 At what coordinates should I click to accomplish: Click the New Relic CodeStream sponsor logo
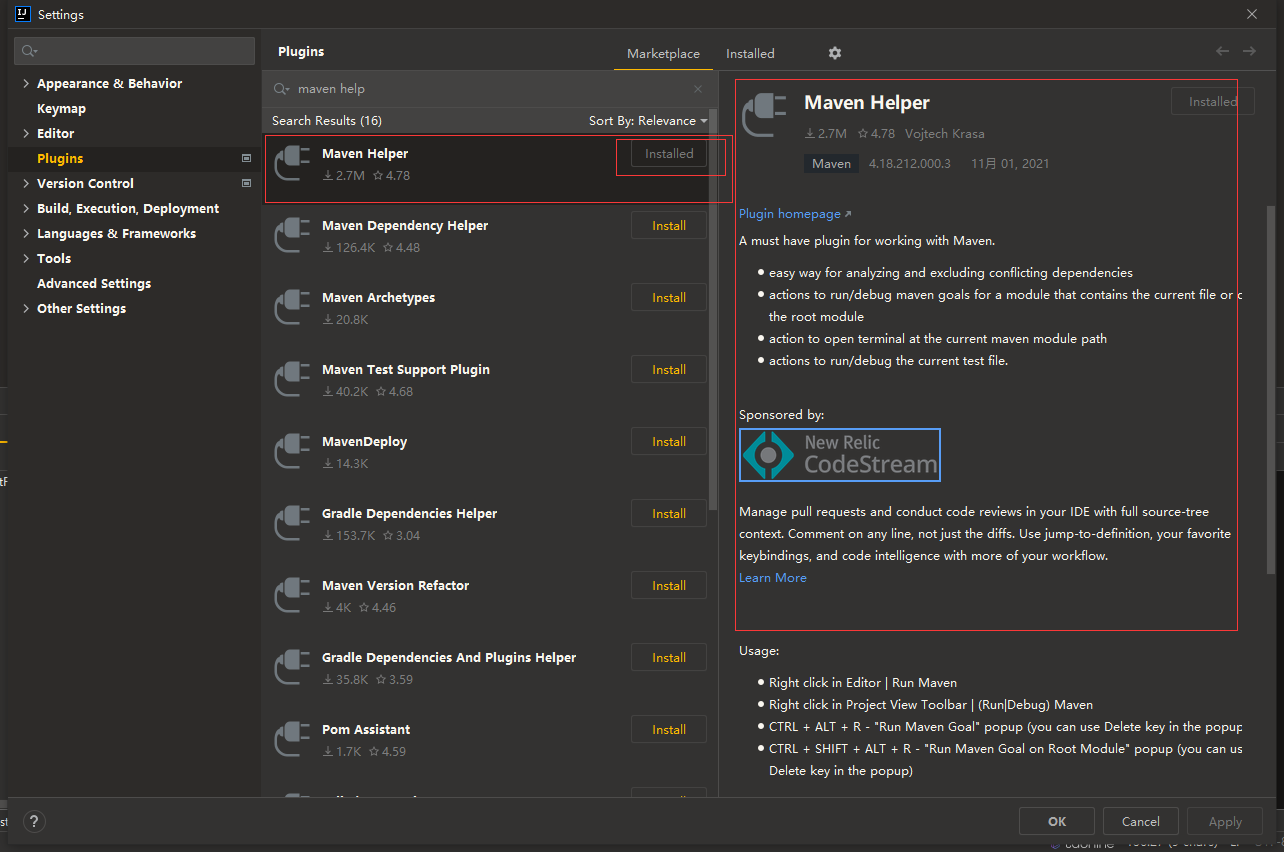coord(840,455)
